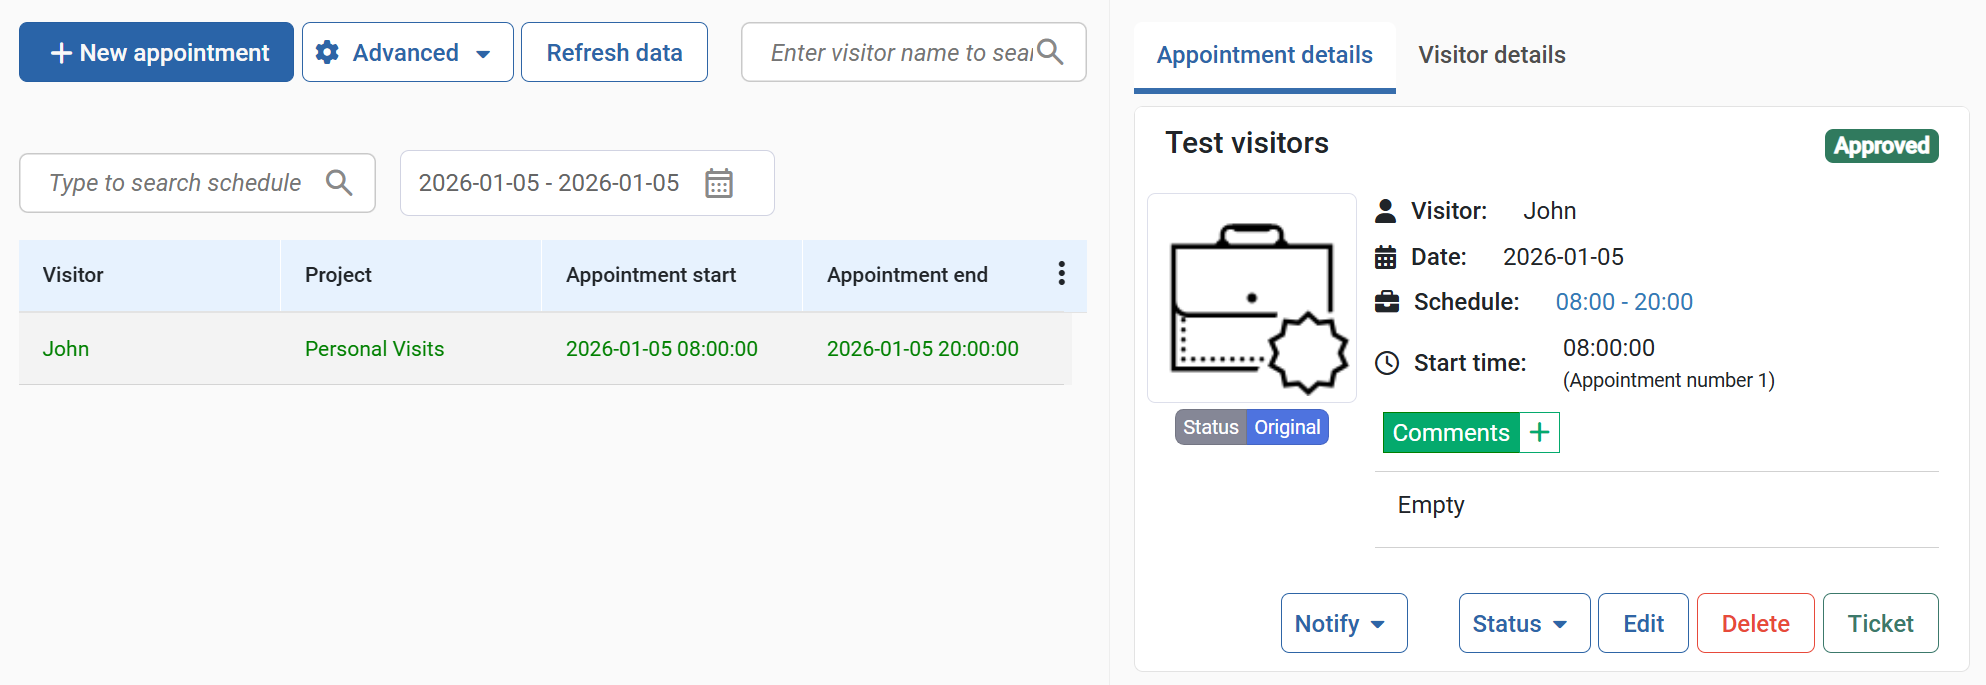The width and height of the screenshot is (1986, 685).
Task: Click the gear icon on Advanced button
Action: click(327, 52)
